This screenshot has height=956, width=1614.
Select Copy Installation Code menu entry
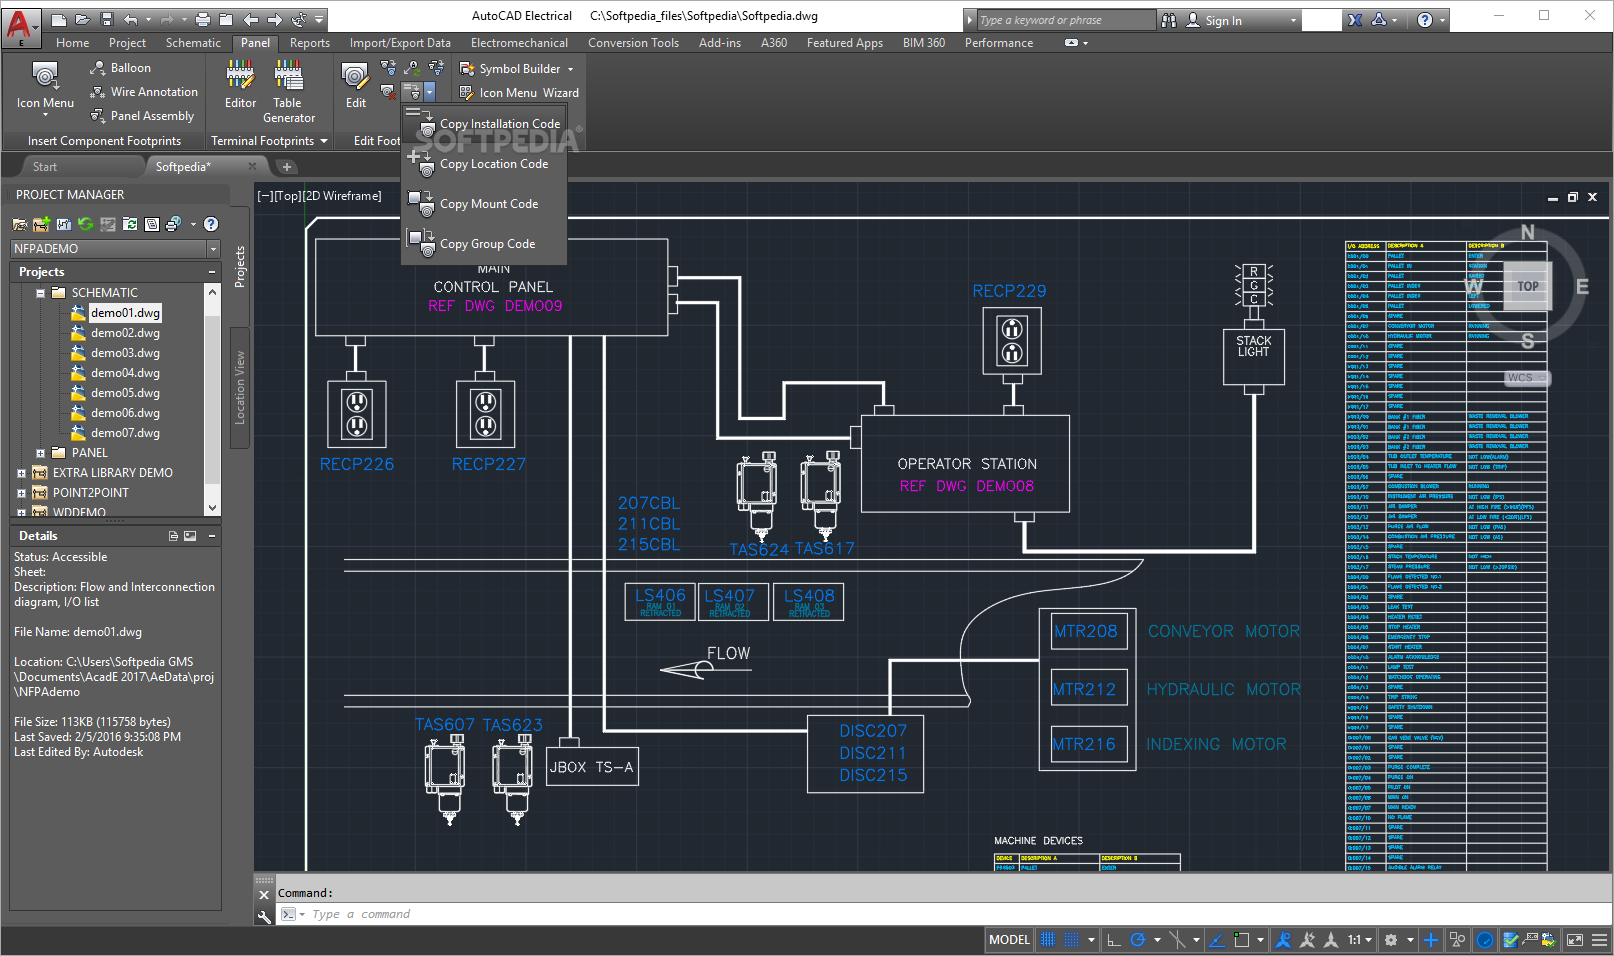click(x=484, y=124)
